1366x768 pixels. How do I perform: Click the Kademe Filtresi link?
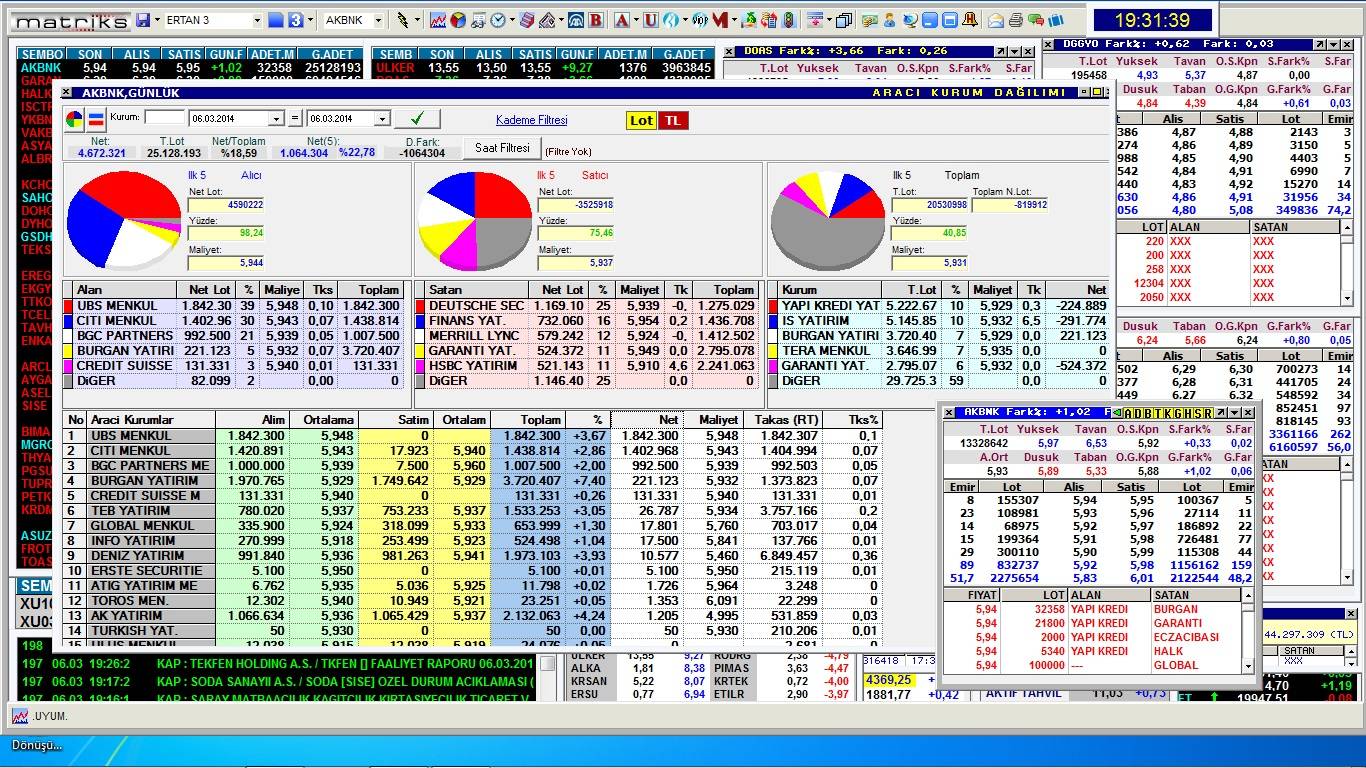pyautogui.click(x=531, y=120)
